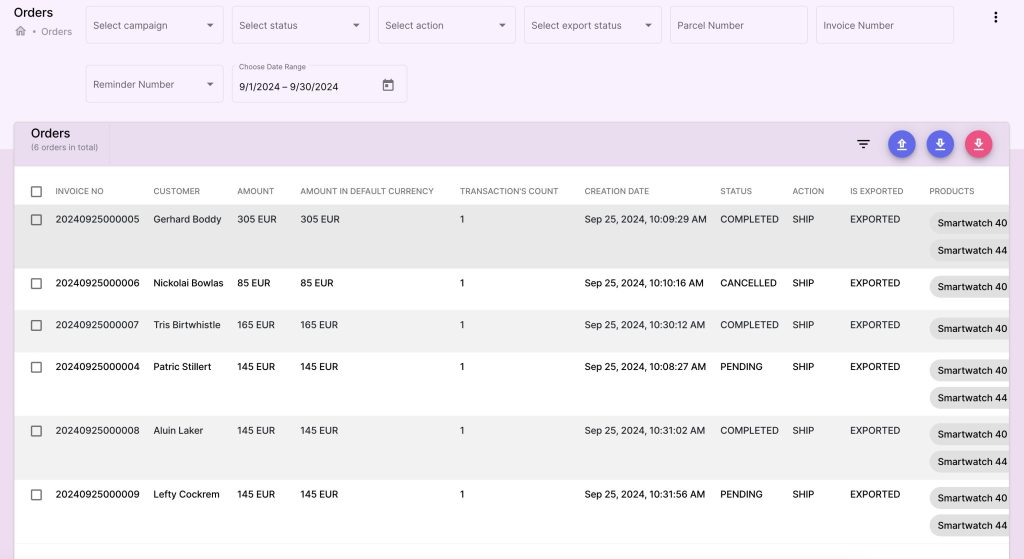The image size is (1024, 559).
Task: Select the Gerhard Boddy order checkbox
Action: click(x=36, y=220)
